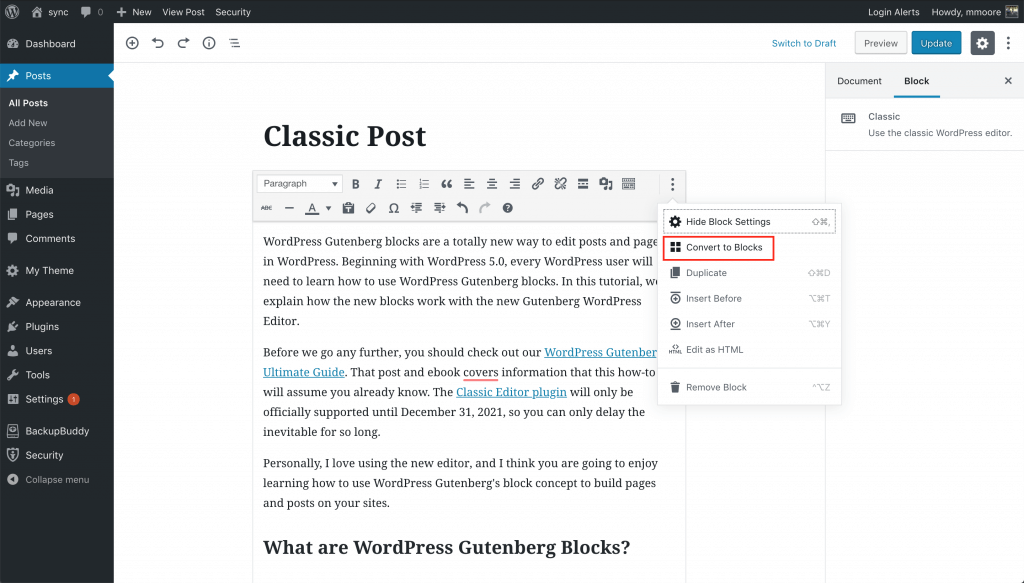Paste as text with the clipboard icon

[348, 208]
